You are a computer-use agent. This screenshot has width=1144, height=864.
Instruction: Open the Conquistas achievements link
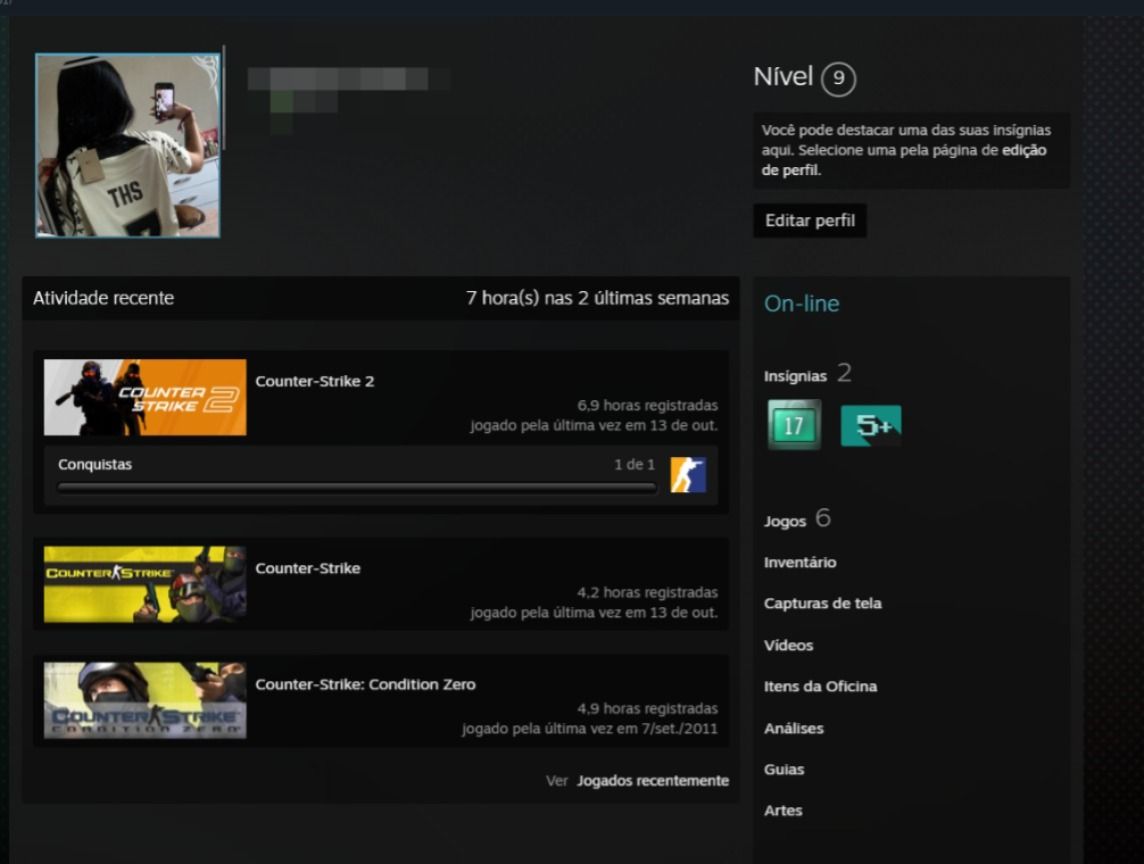click(95, 464)
